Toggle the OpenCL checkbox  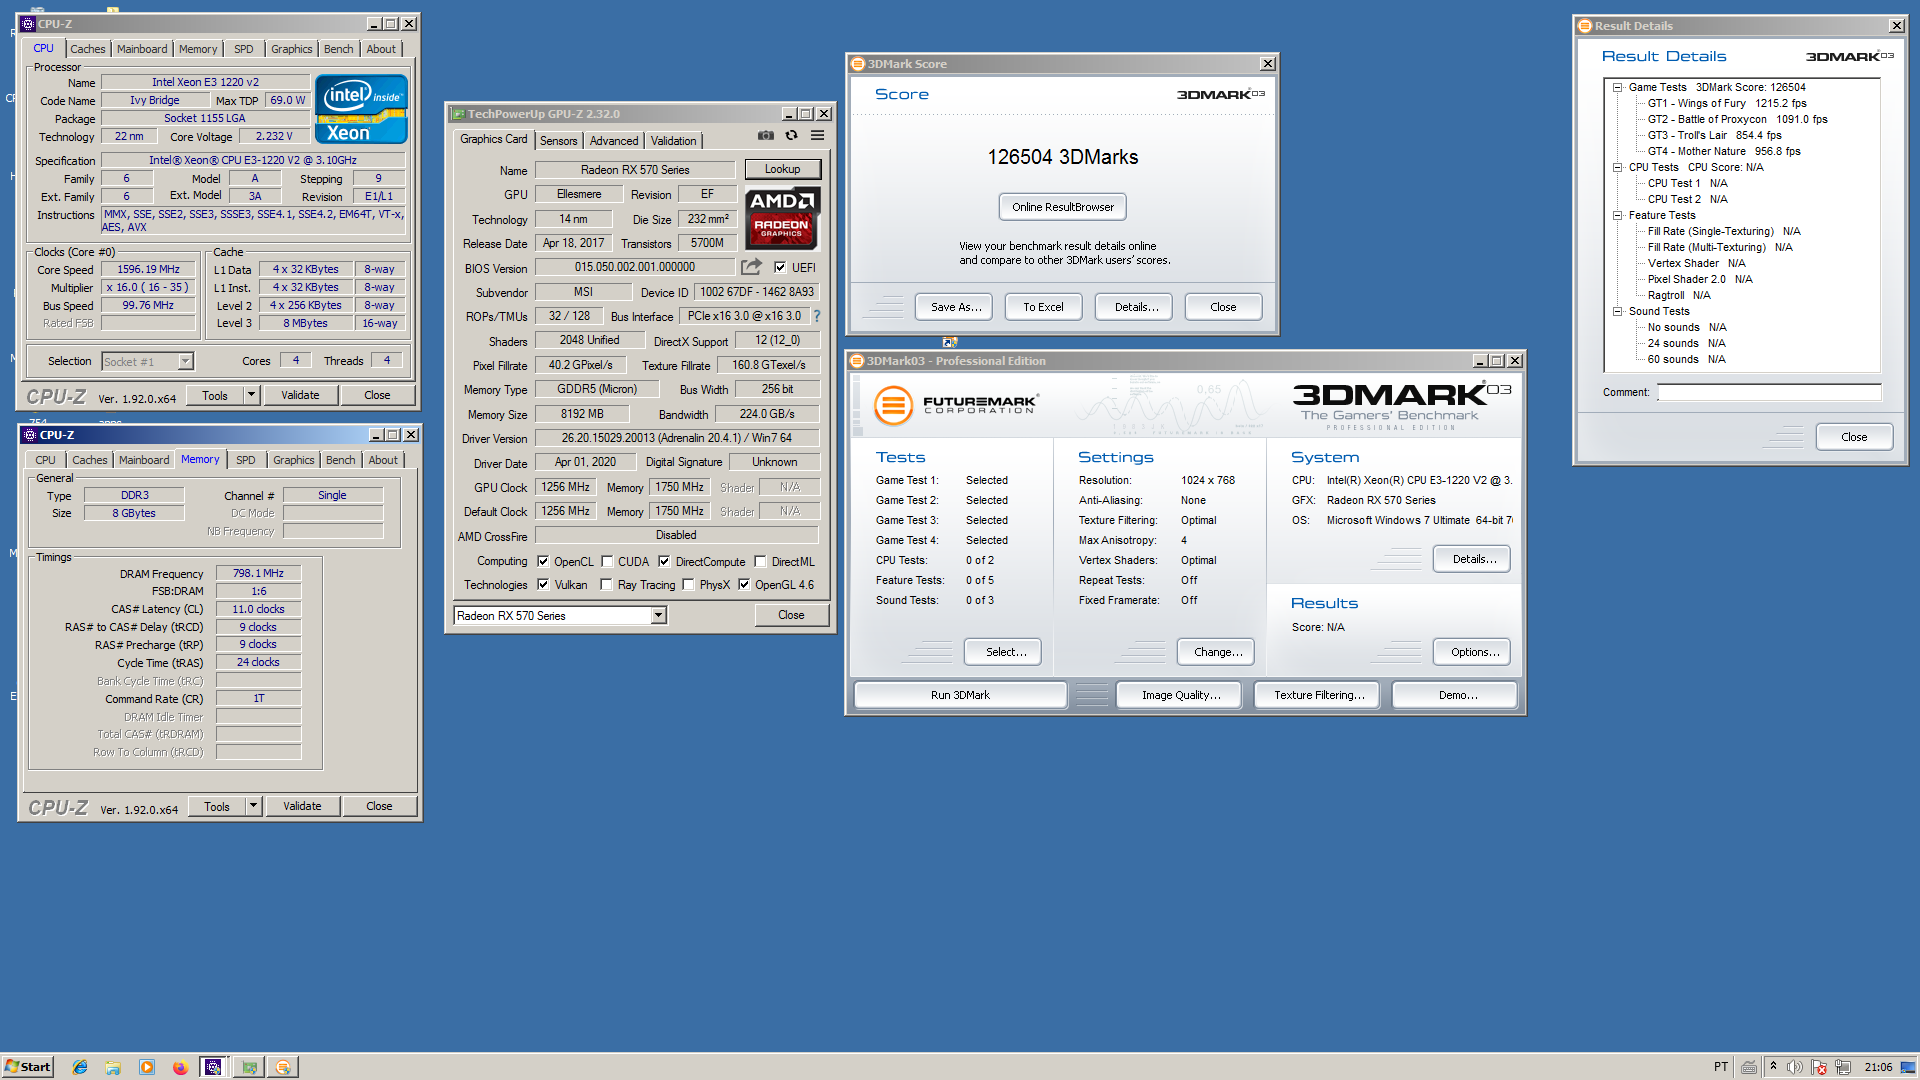[543, 561]
